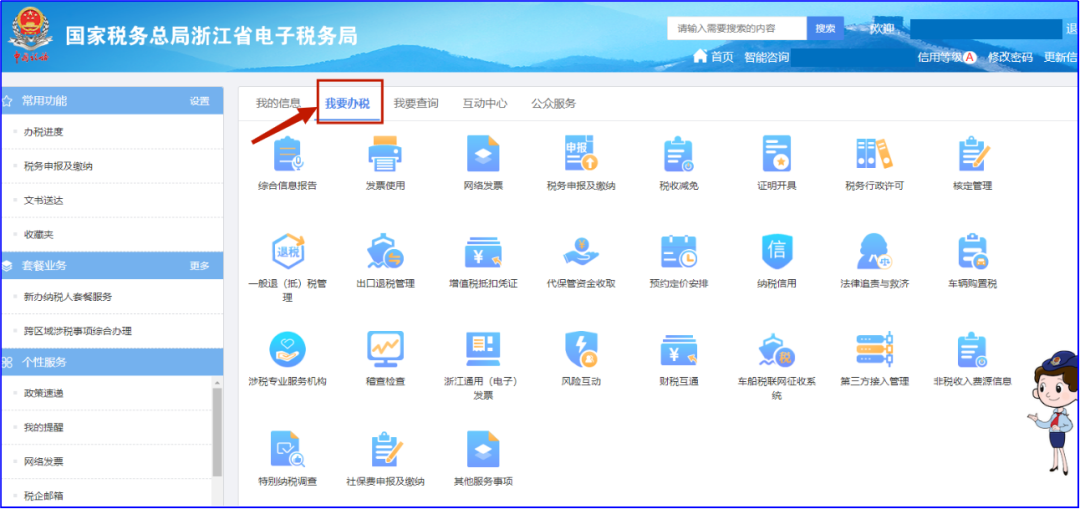Open the 涉税专业服务机构 icon
Screen dimensions: 1080x509
click(288, 350)
